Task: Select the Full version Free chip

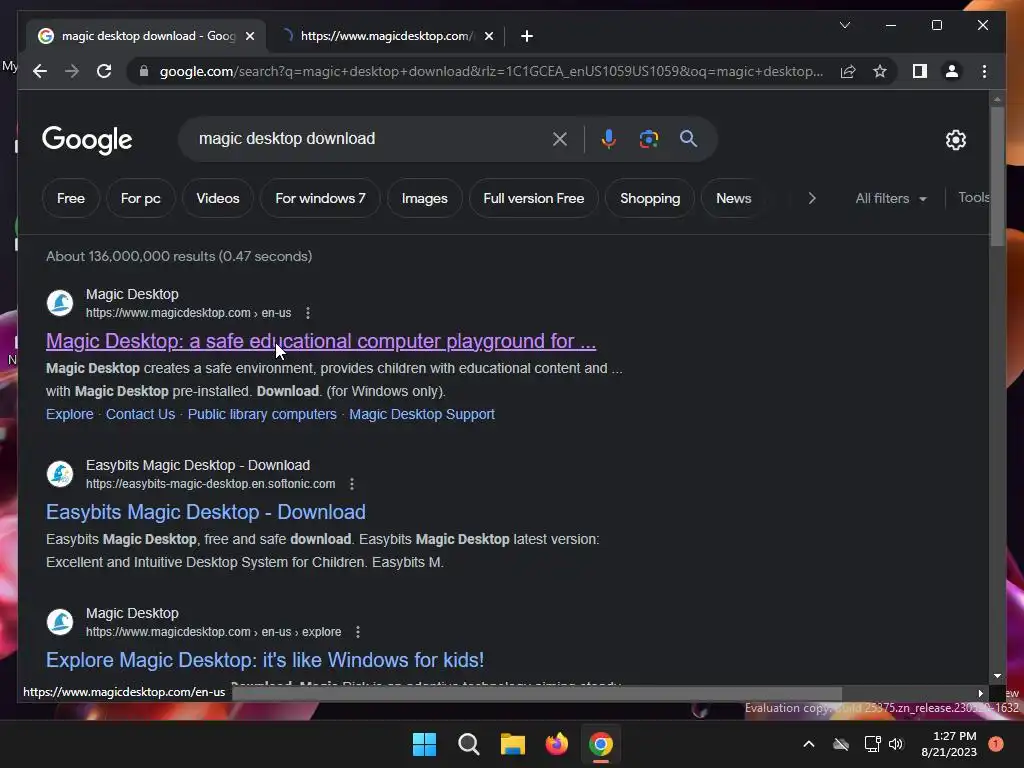Action: point(534,198)
